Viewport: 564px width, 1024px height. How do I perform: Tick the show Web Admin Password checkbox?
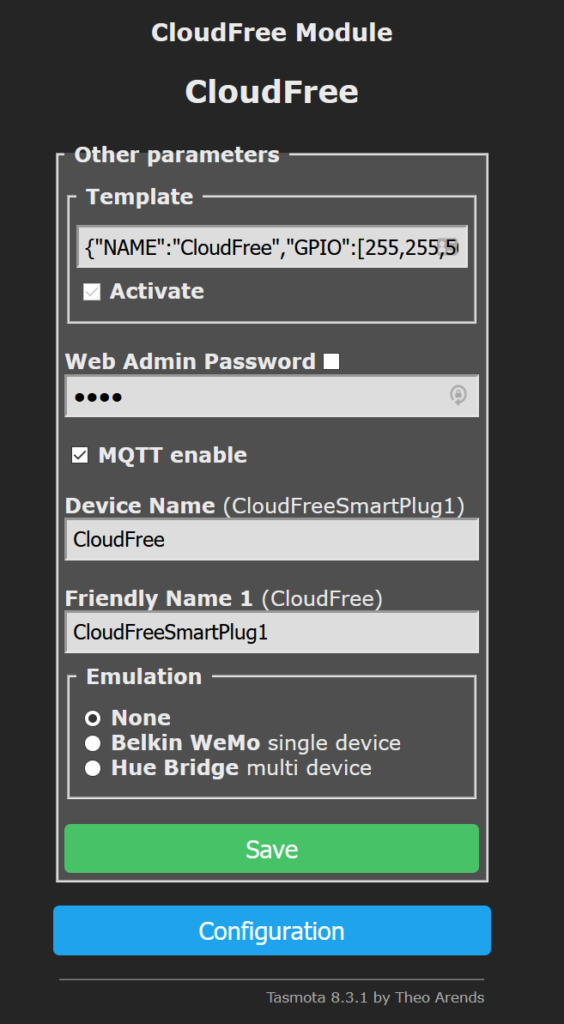(332, 361)
